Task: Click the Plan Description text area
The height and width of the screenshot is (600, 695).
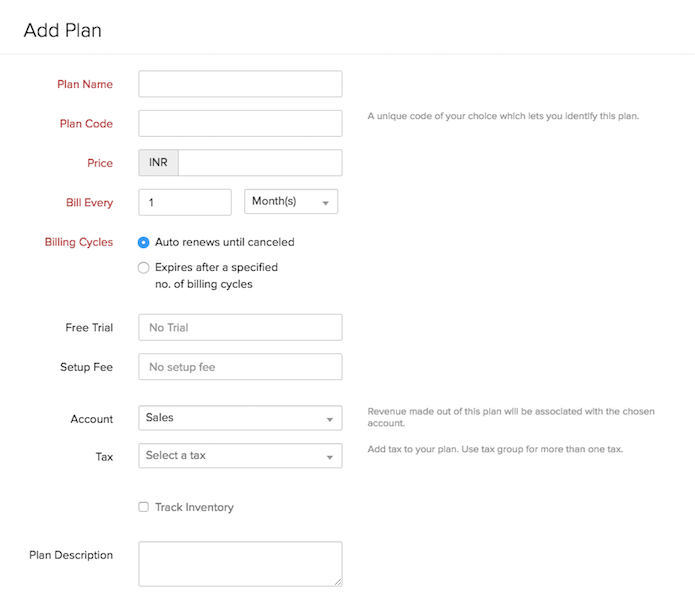Action: 240,563
